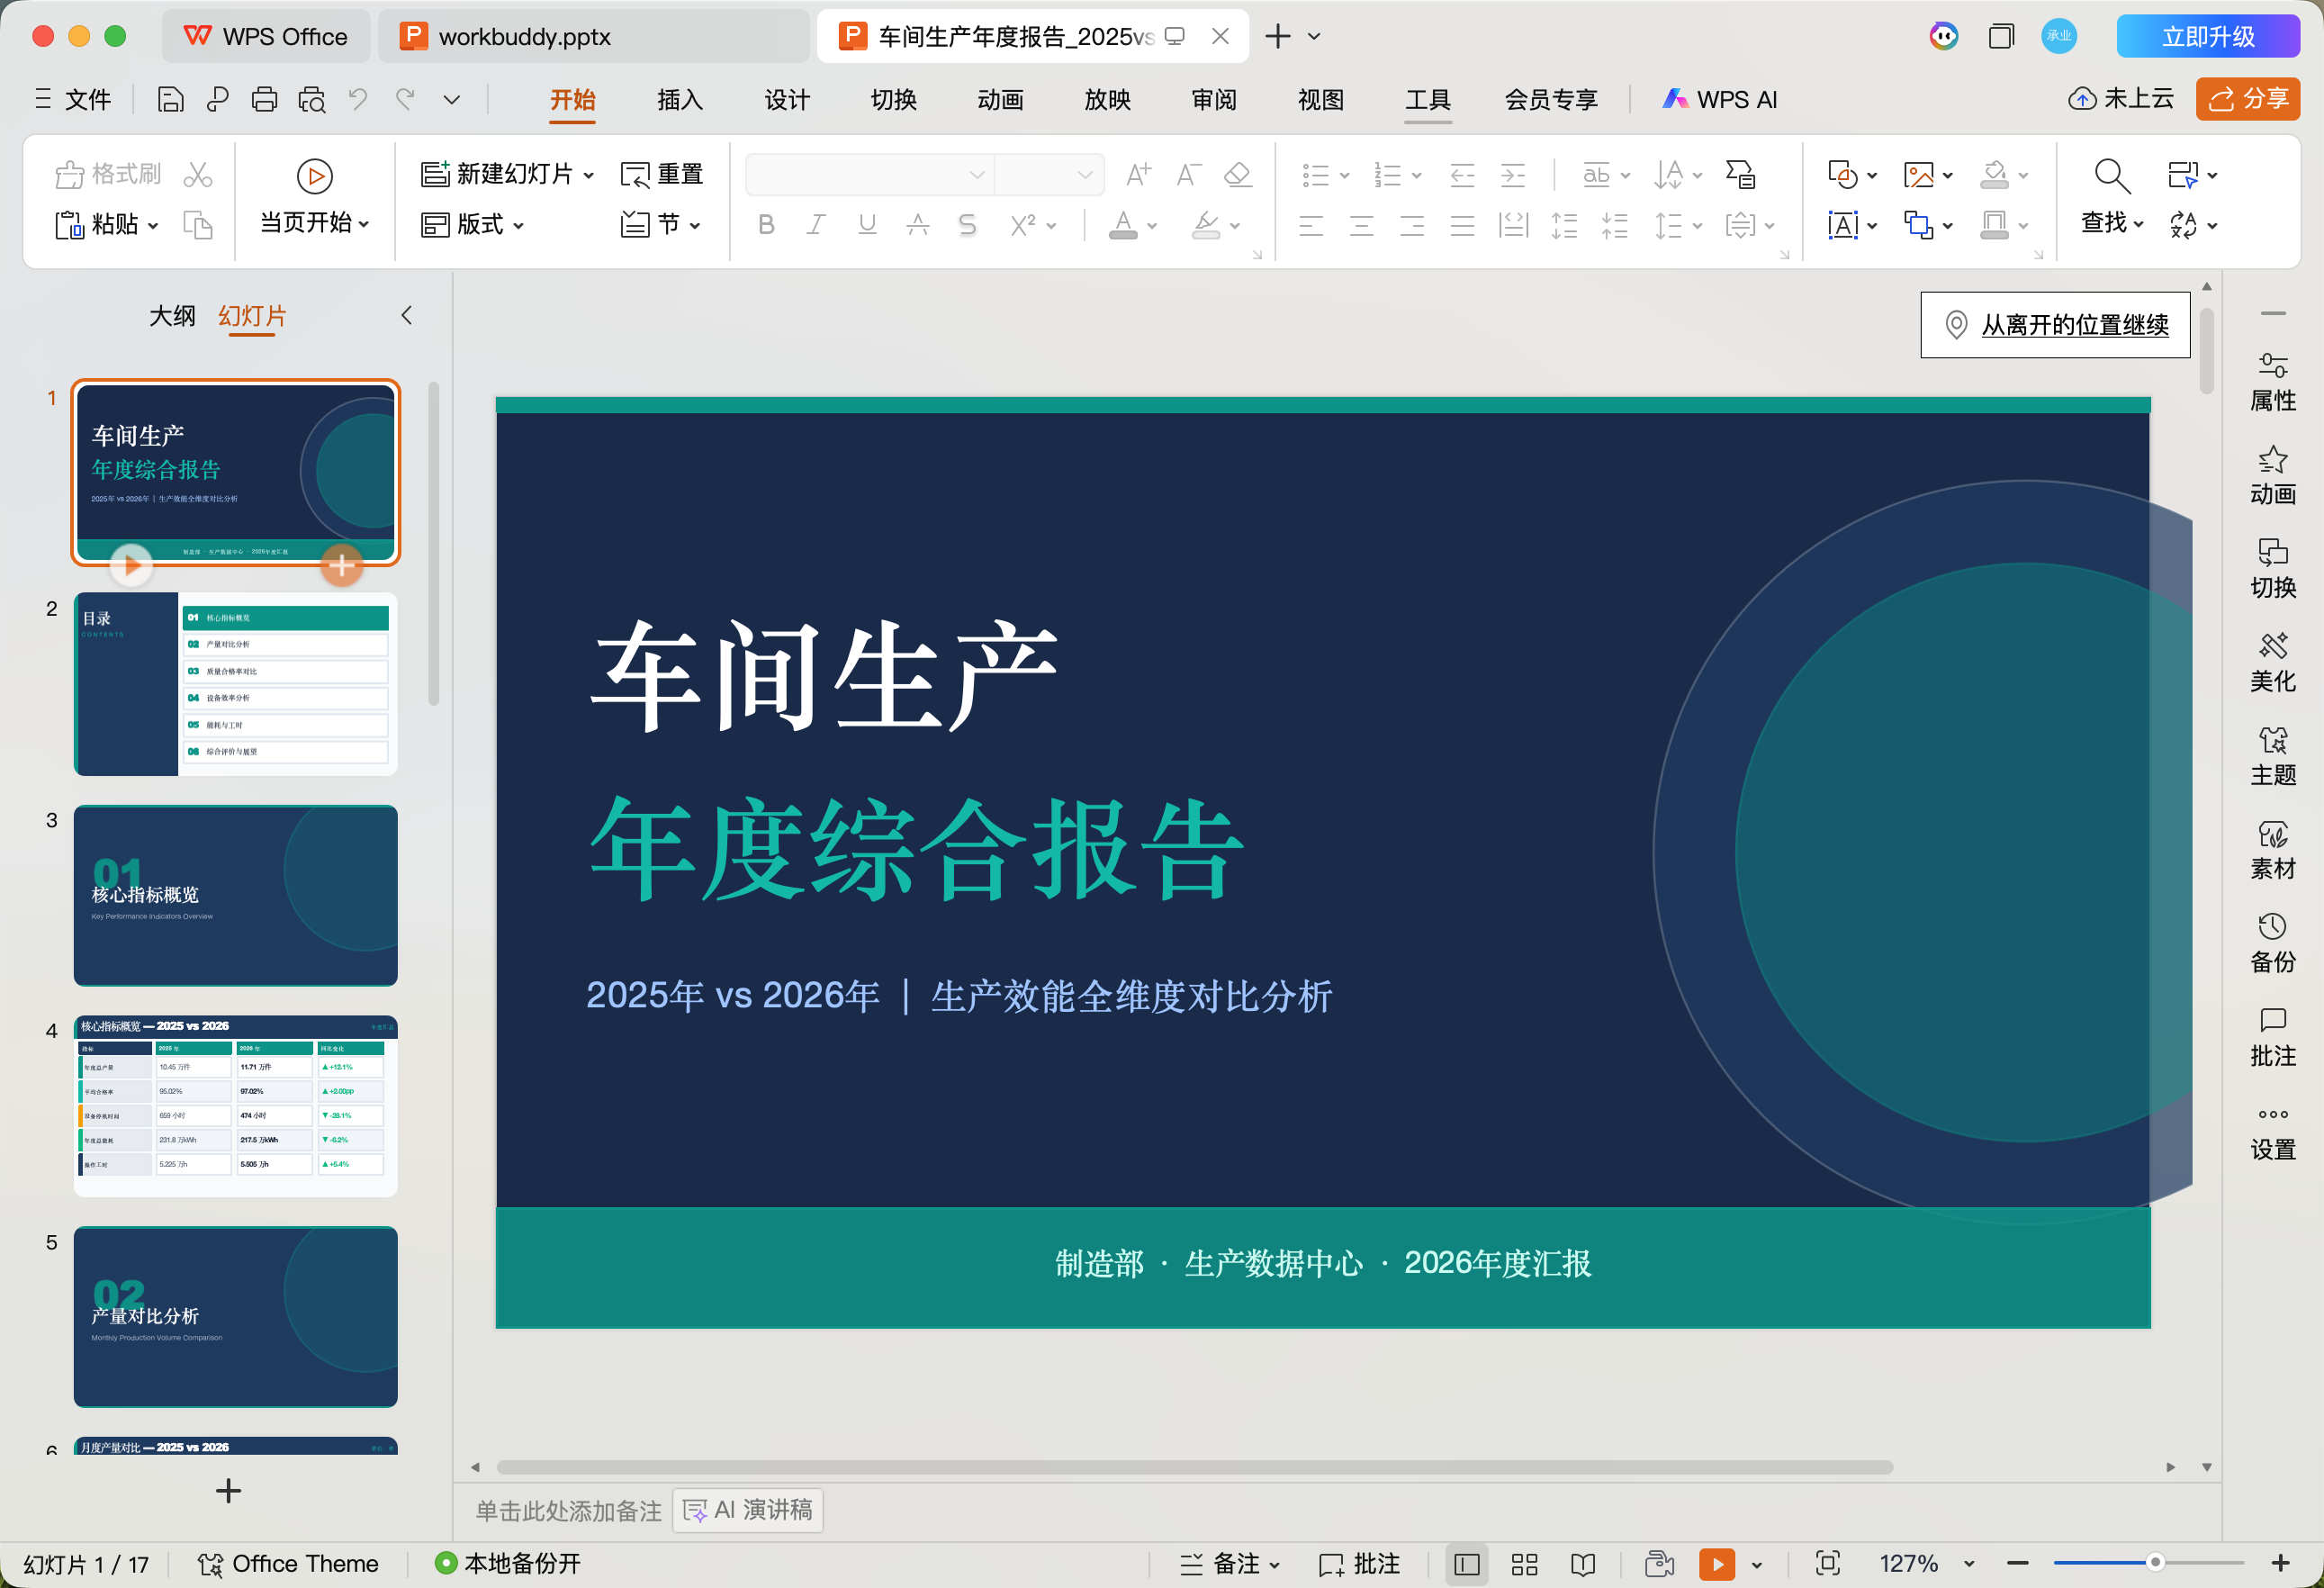
Task: Toggle bold formatting on selected text
Action: click(766, 224)
